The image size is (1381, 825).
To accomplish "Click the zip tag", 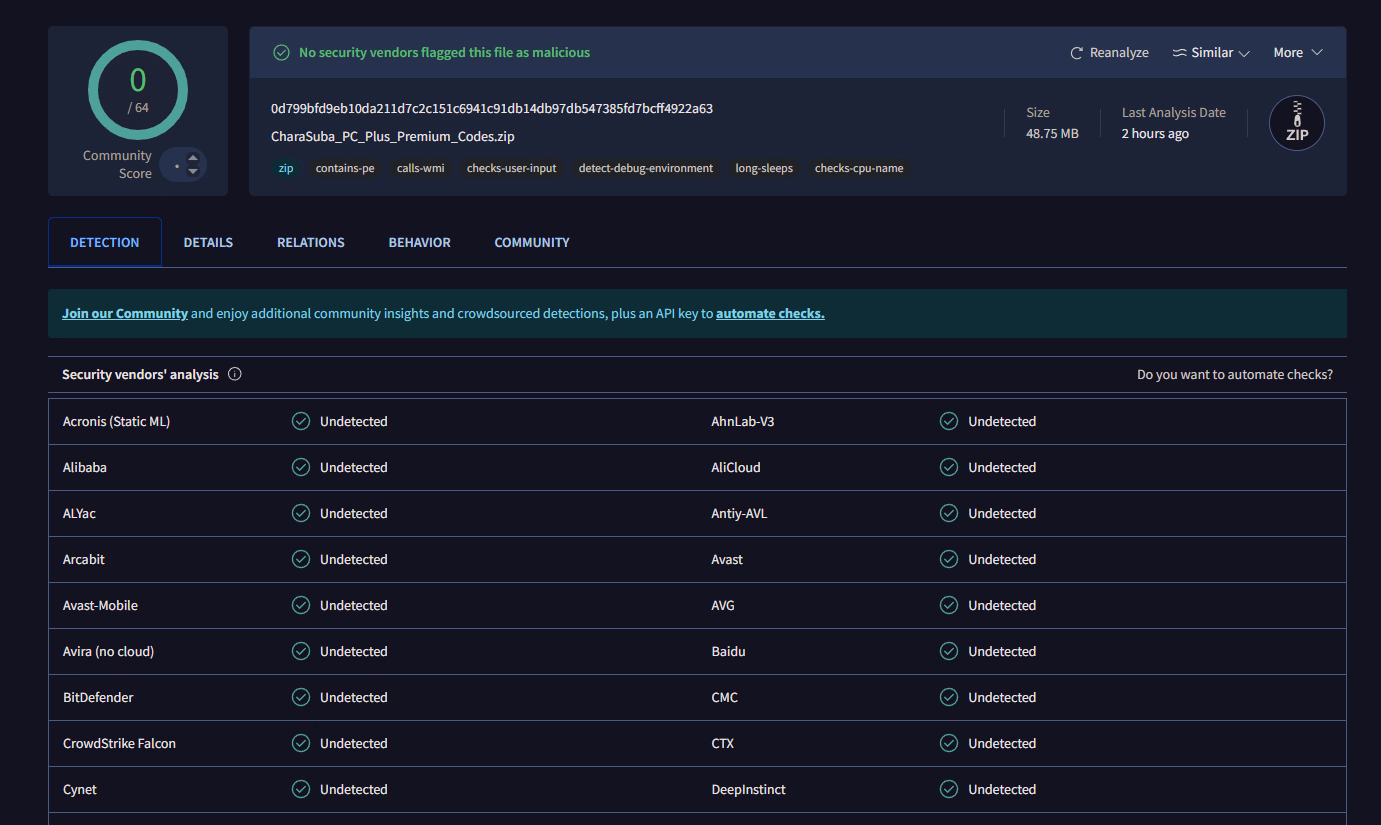I will 286,168.
